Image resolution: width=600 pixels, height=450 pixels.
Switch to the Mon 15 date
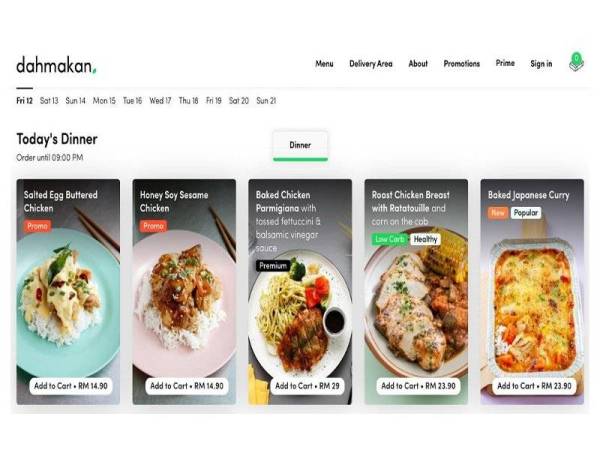point(104,101)
